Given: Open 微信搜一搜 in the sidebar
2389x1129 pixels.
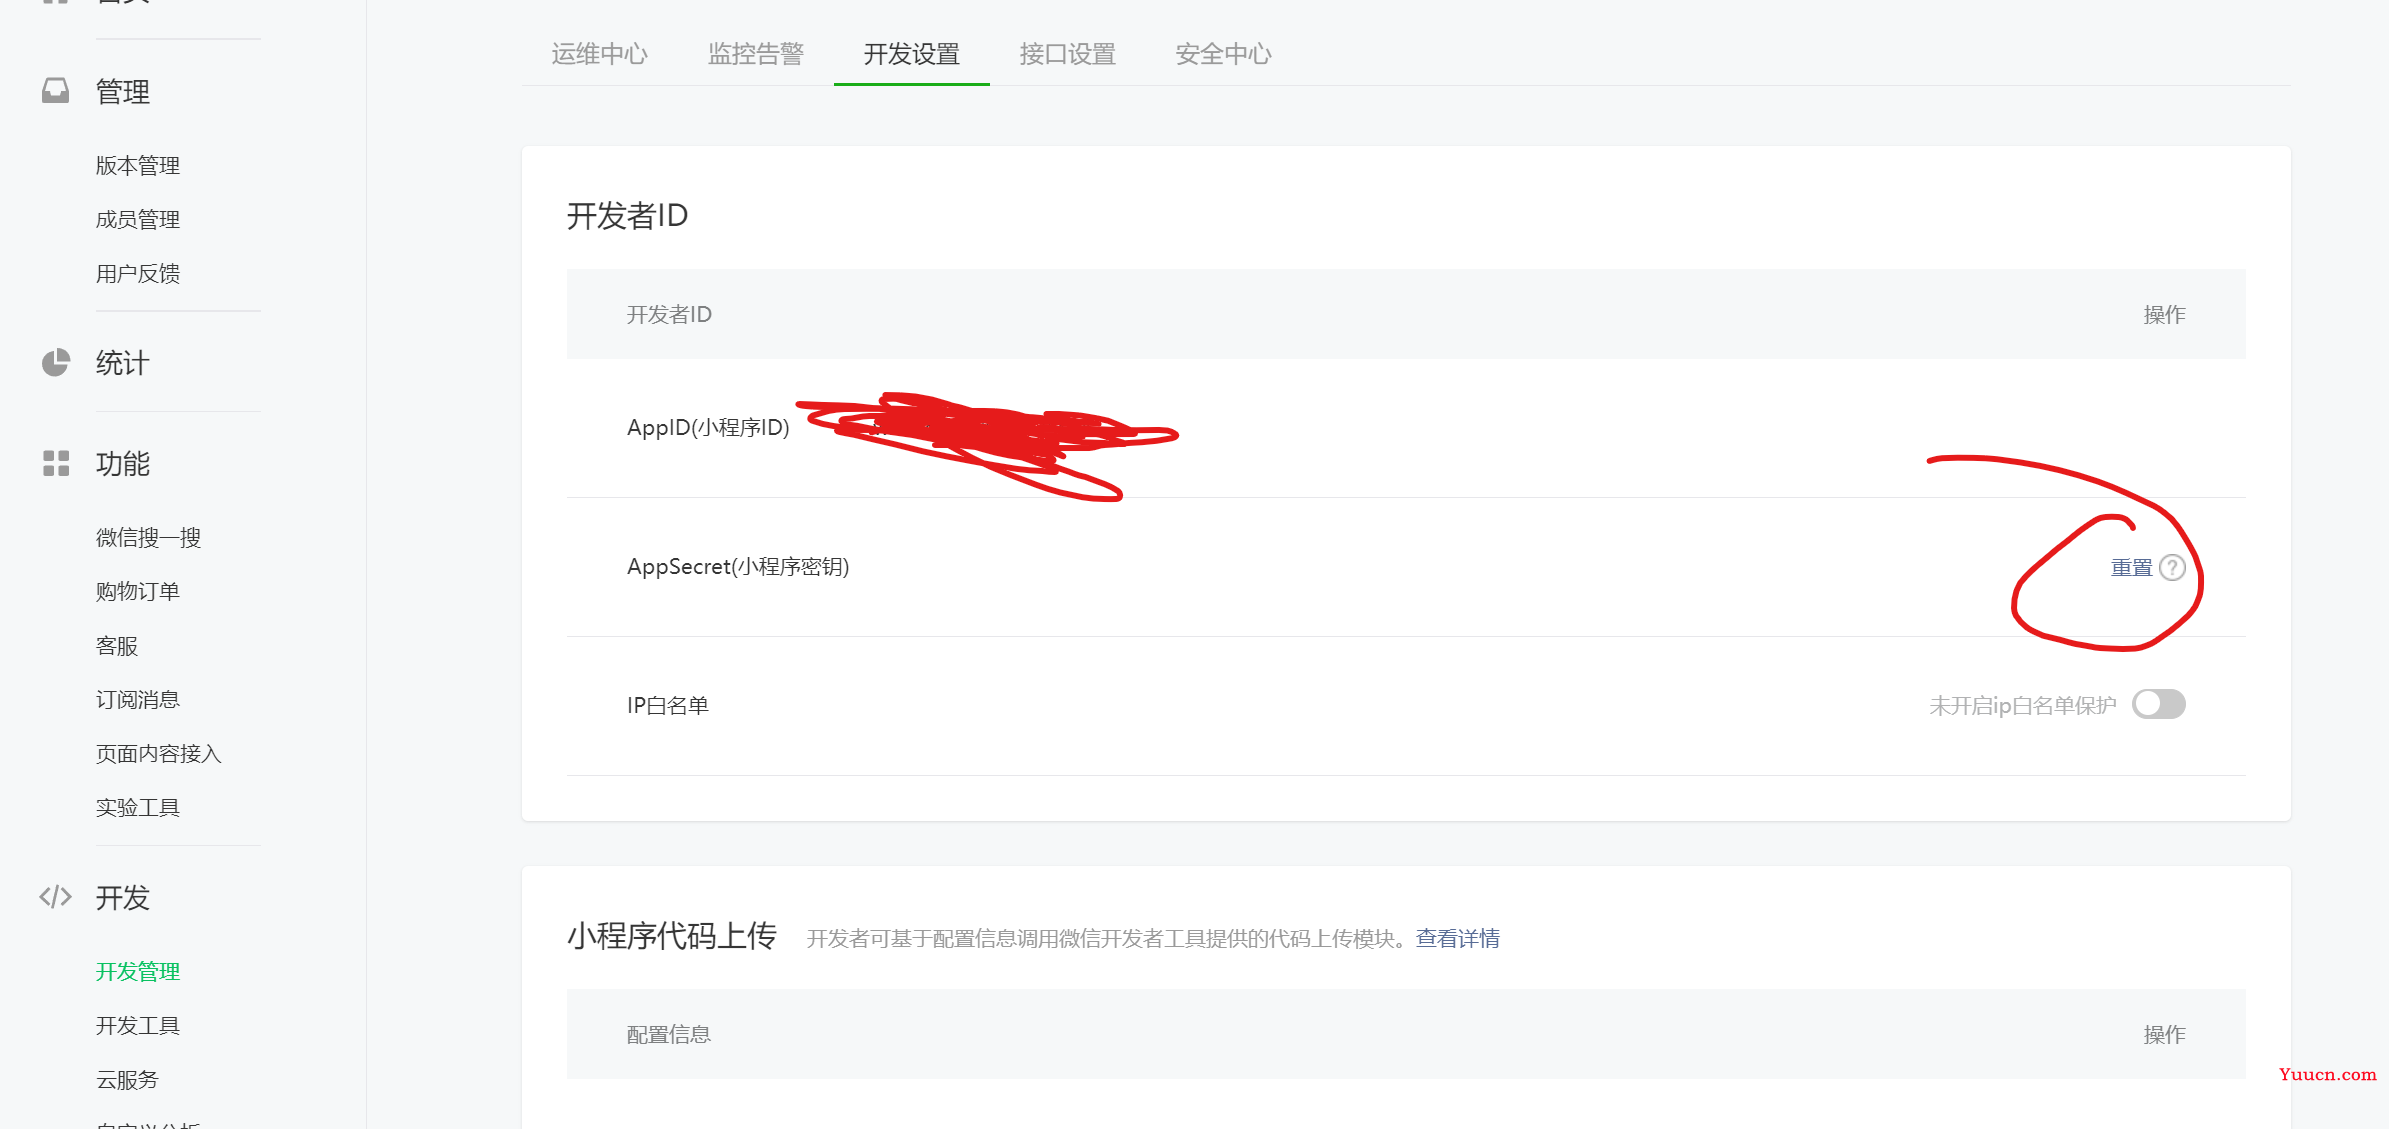Looking at the screenshot, I should point(149,538).
